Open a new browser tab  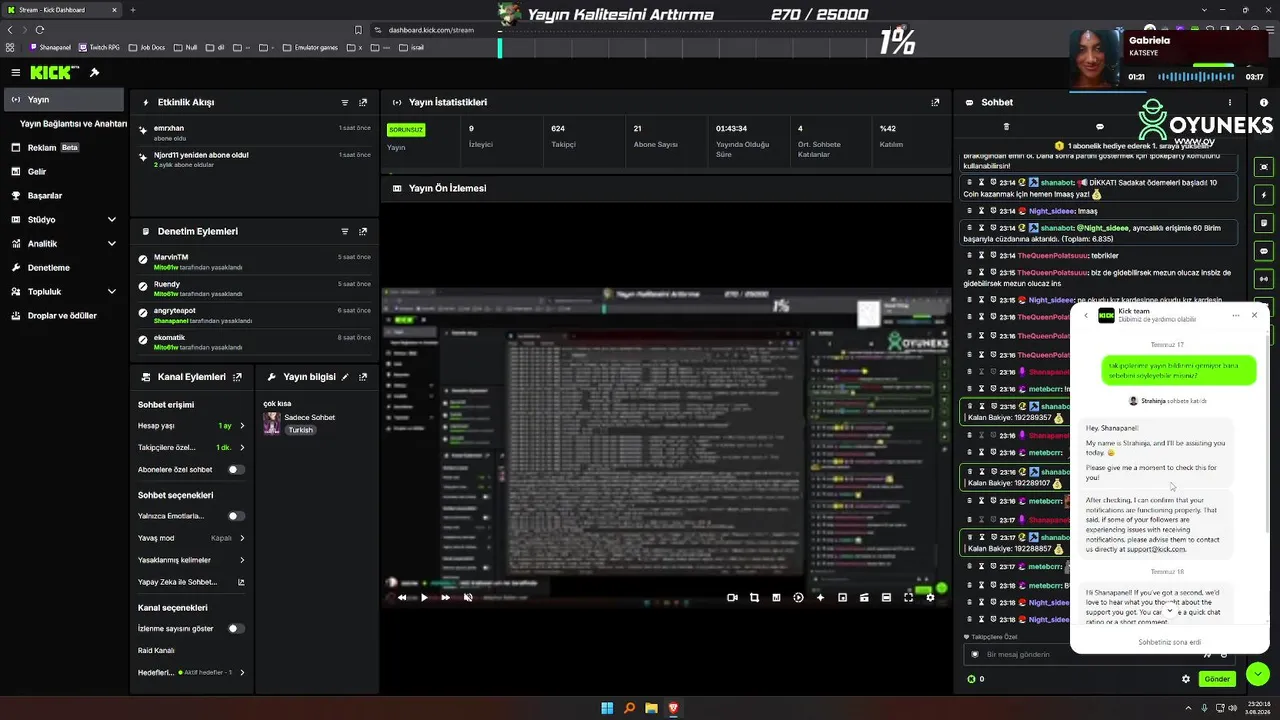click(x=133, y=10)
